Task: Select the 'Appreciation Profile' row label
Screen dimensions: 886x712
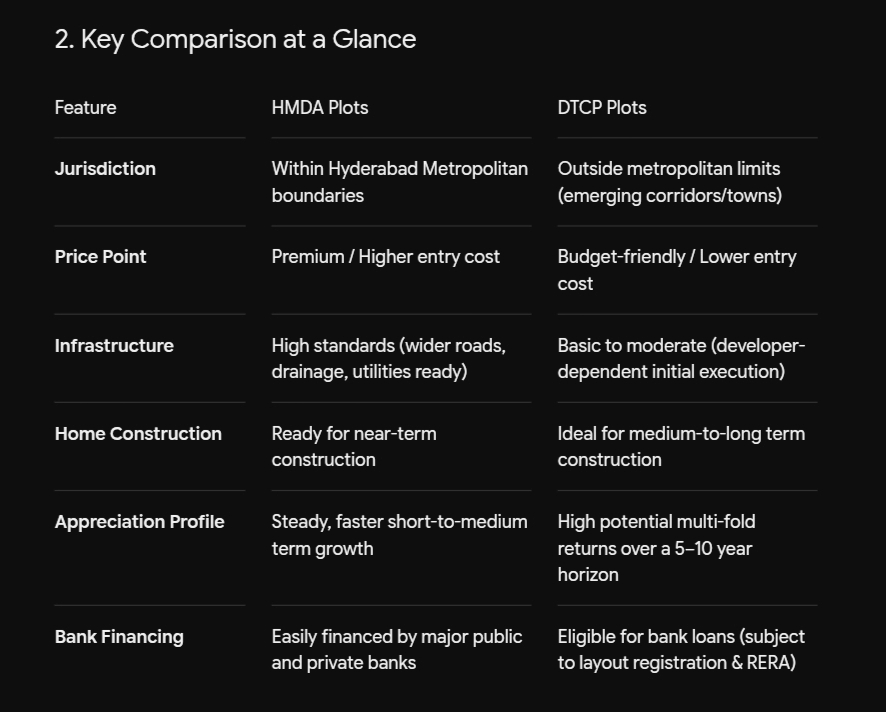Action: coord(140,522)
